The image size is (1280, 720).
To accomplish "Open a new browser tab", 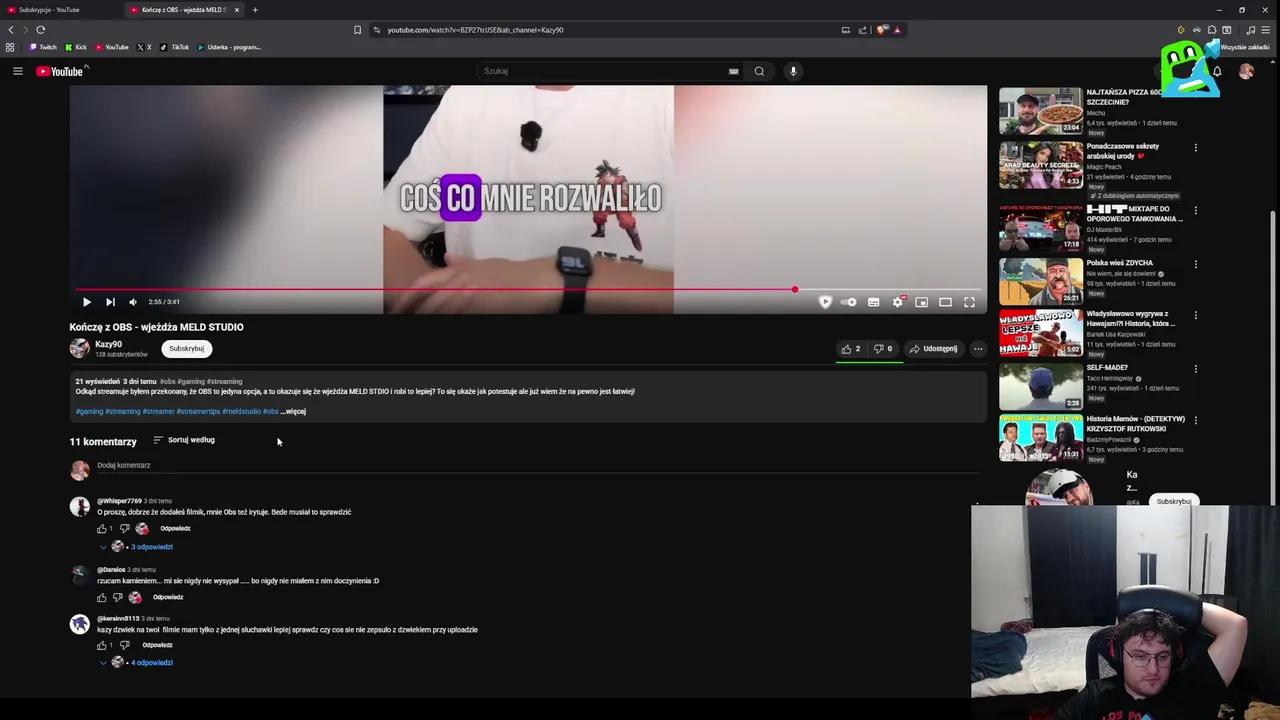I will click(x=255, y=10).
